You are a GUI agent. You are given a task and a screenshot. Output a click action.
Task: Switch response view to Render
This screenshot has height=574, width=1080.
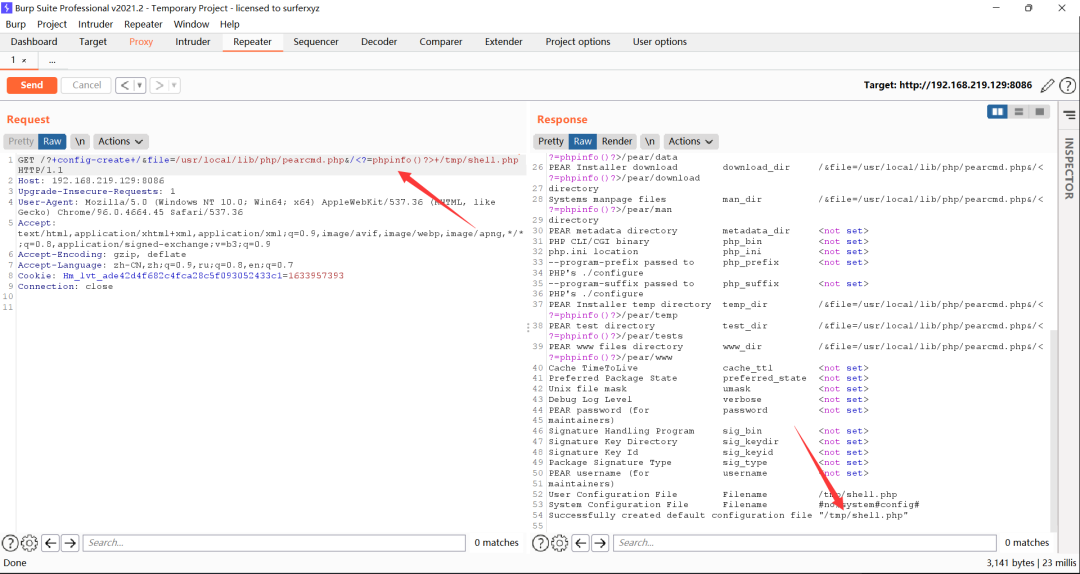(x=616, y=141)
